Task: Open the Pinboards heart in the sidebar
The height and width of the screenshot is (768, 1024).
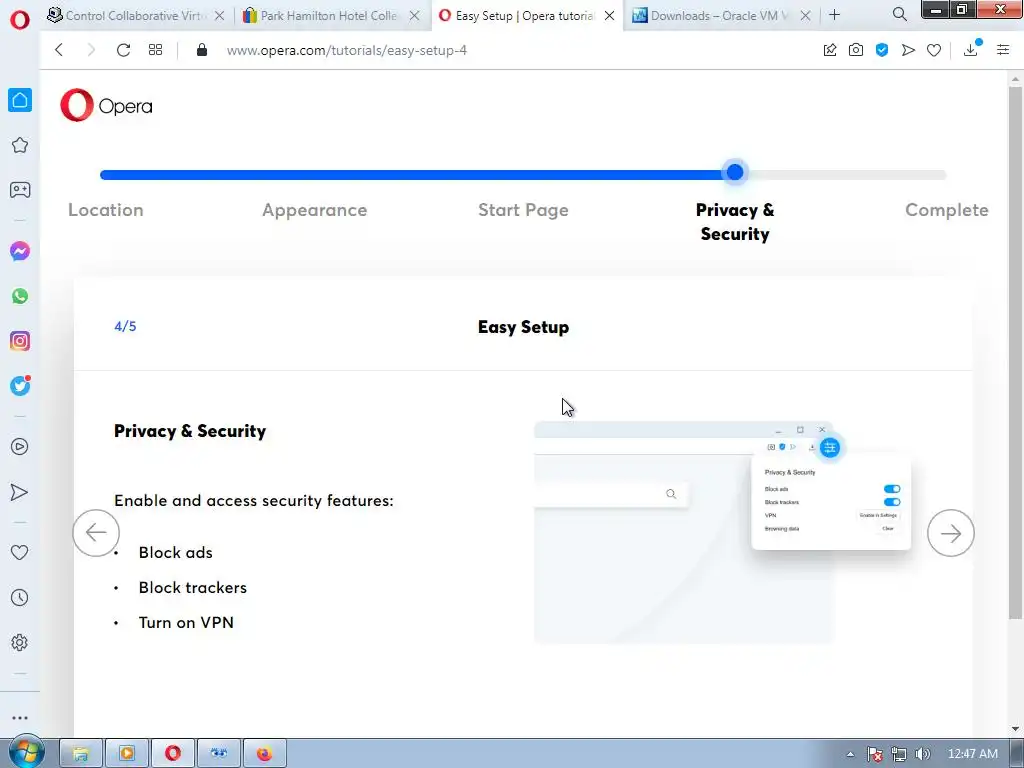Action: [x=20, y=552]
